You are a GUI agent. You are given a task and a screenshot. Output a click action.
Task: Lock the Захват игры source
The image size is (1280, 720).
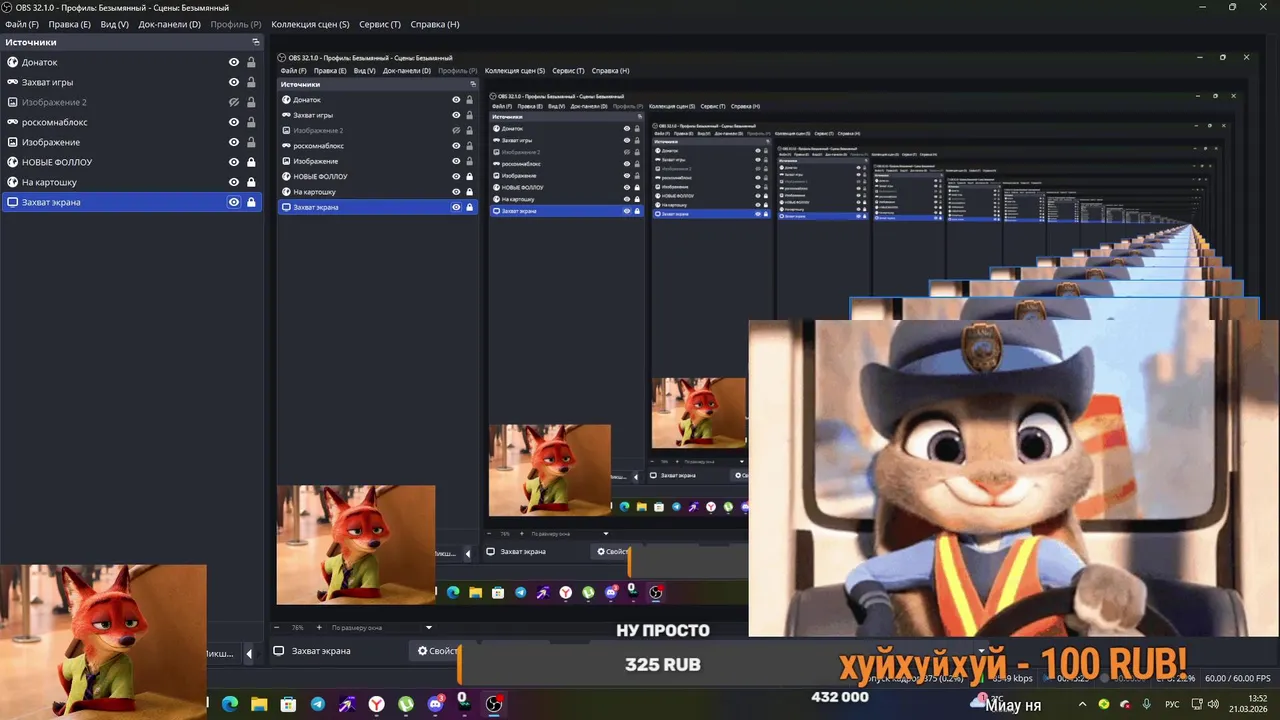251,82
